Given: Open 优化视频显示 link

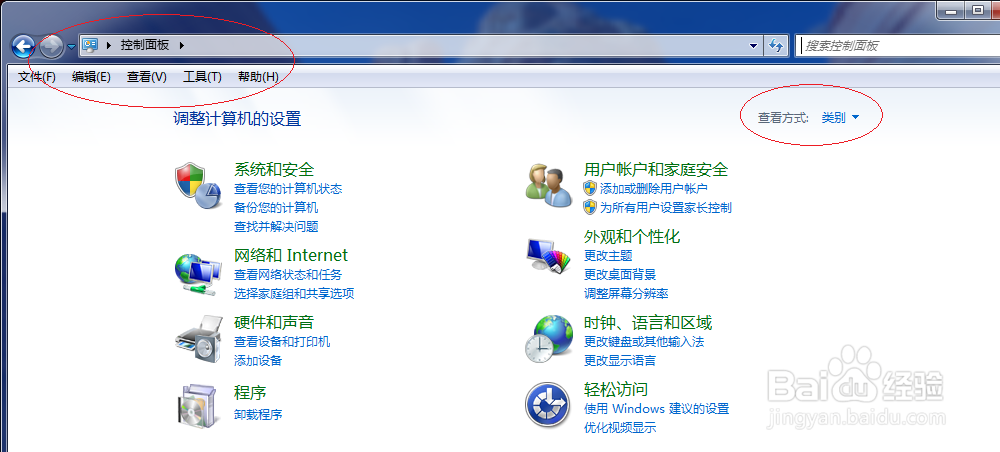Looking at the screenshot, I should tap(620, 428).
